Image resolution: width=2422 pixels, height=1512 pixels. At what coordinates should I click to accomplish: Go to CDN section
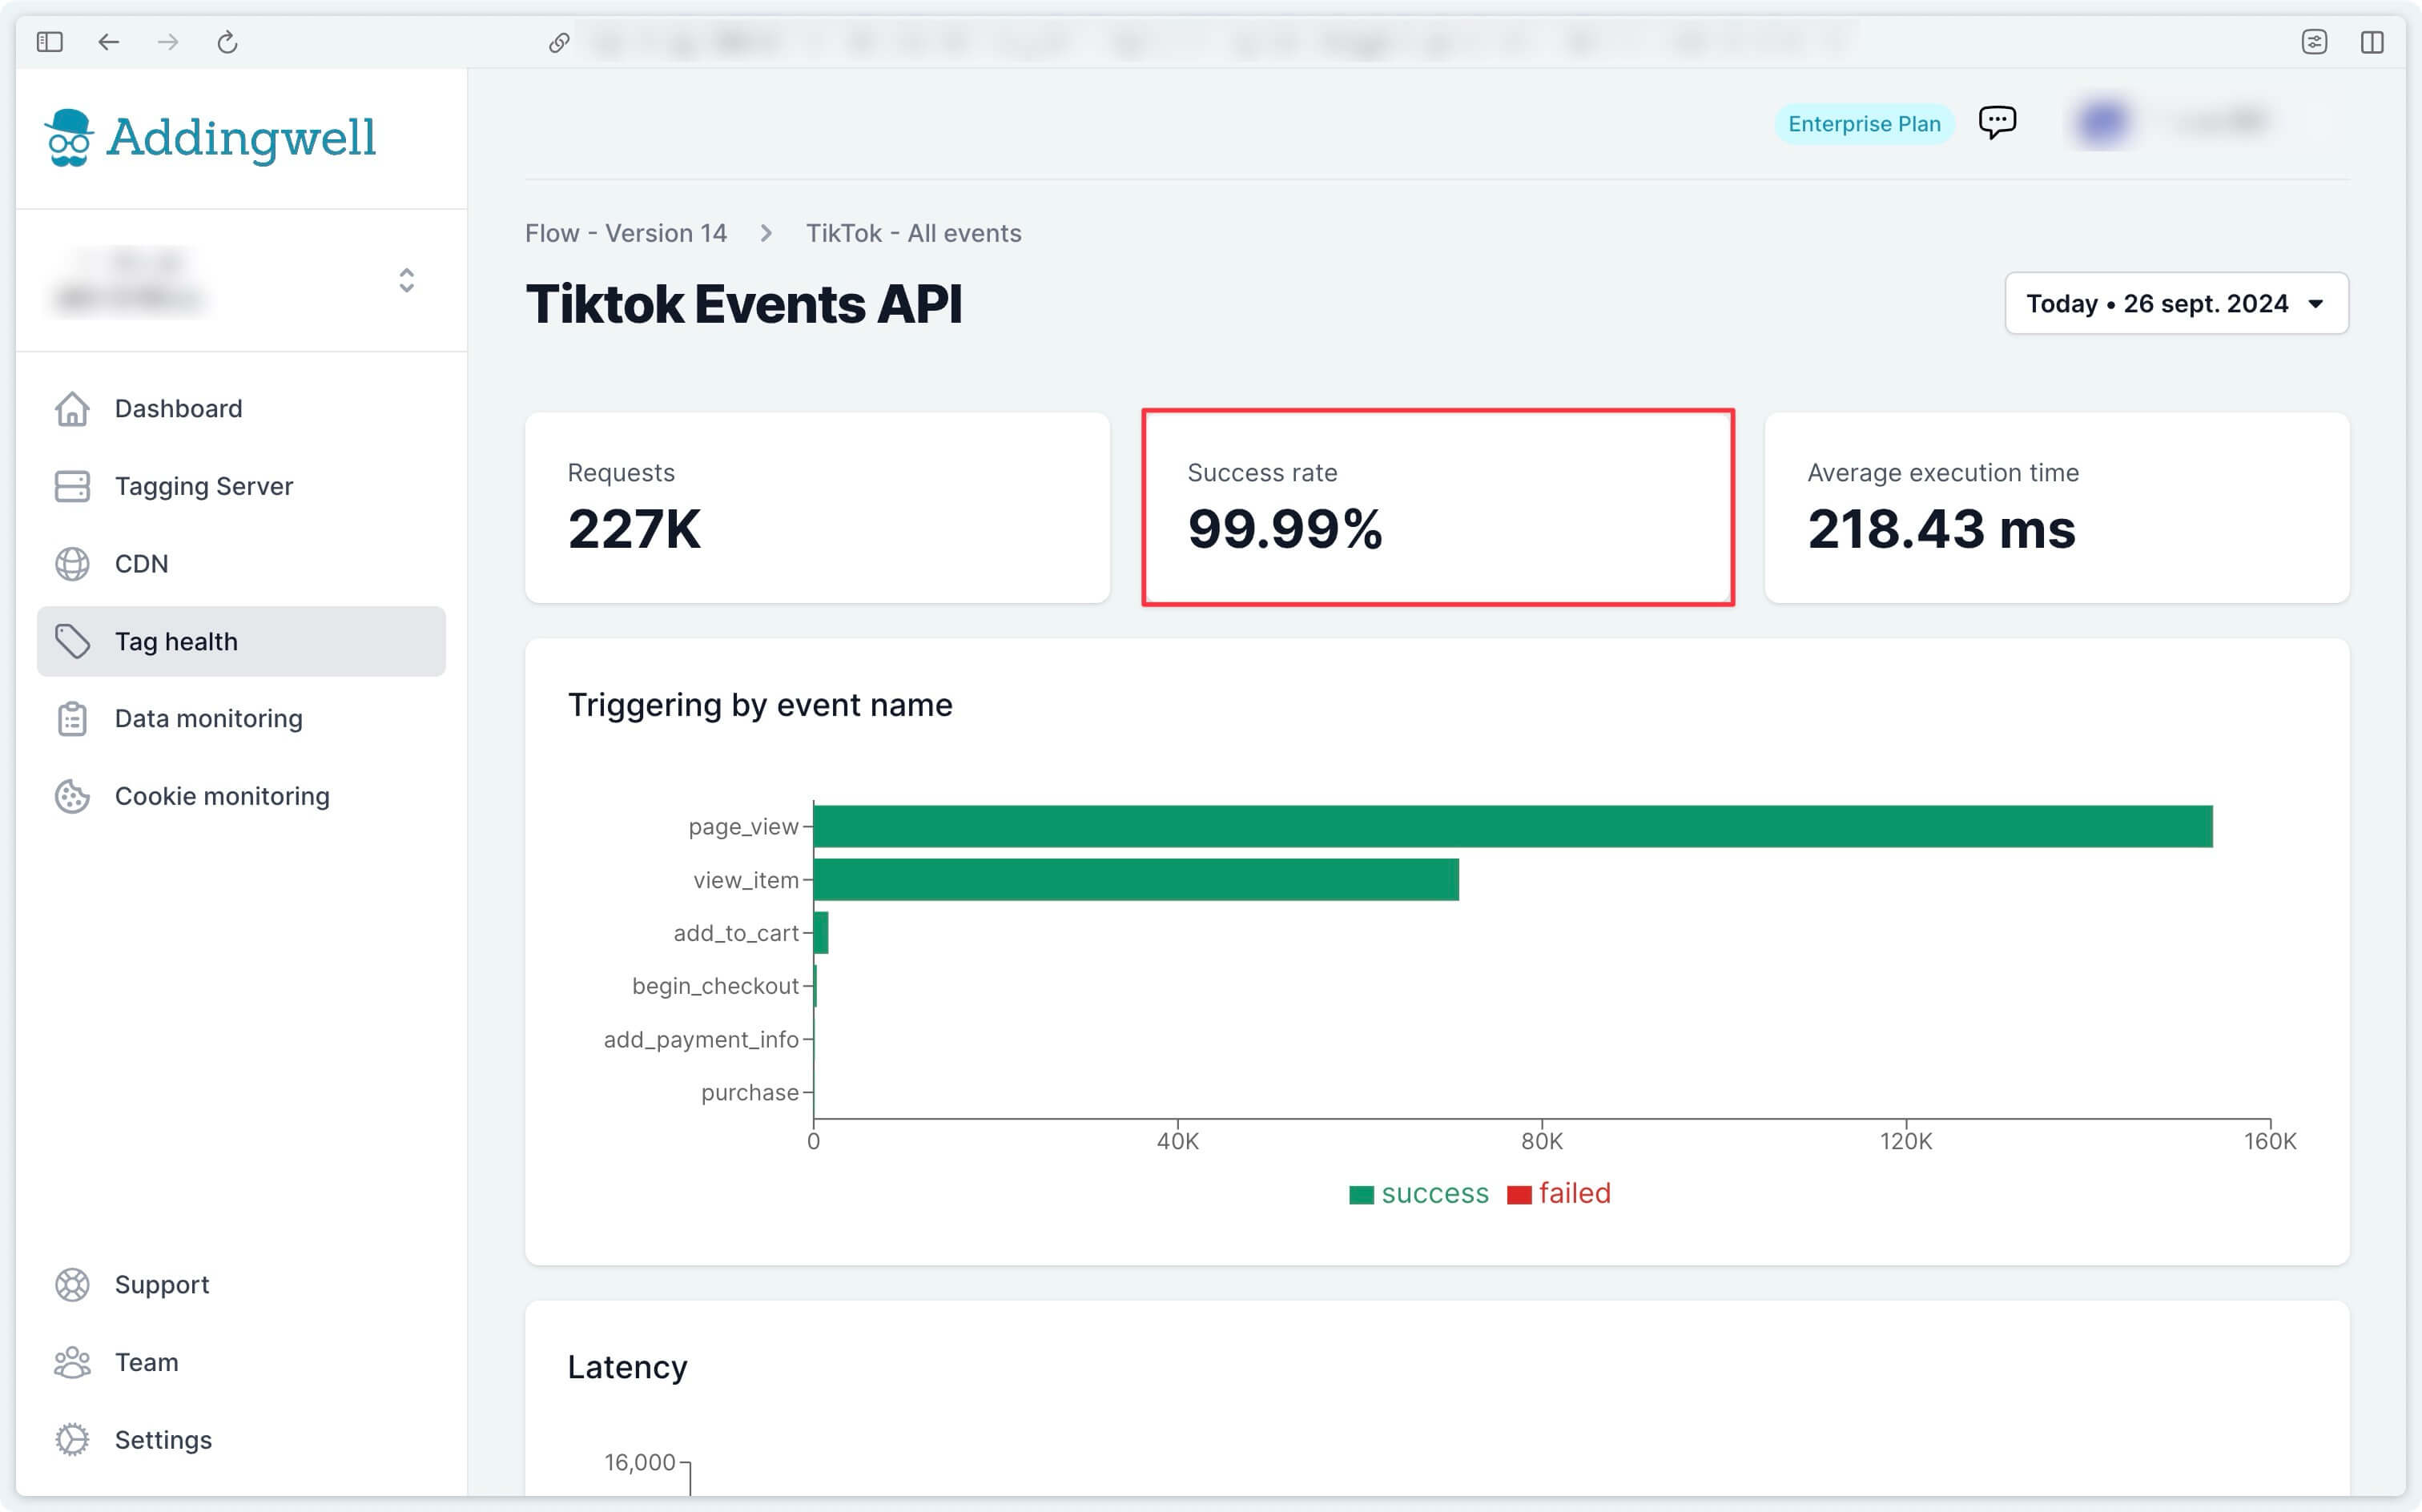(x=241, y=564)
